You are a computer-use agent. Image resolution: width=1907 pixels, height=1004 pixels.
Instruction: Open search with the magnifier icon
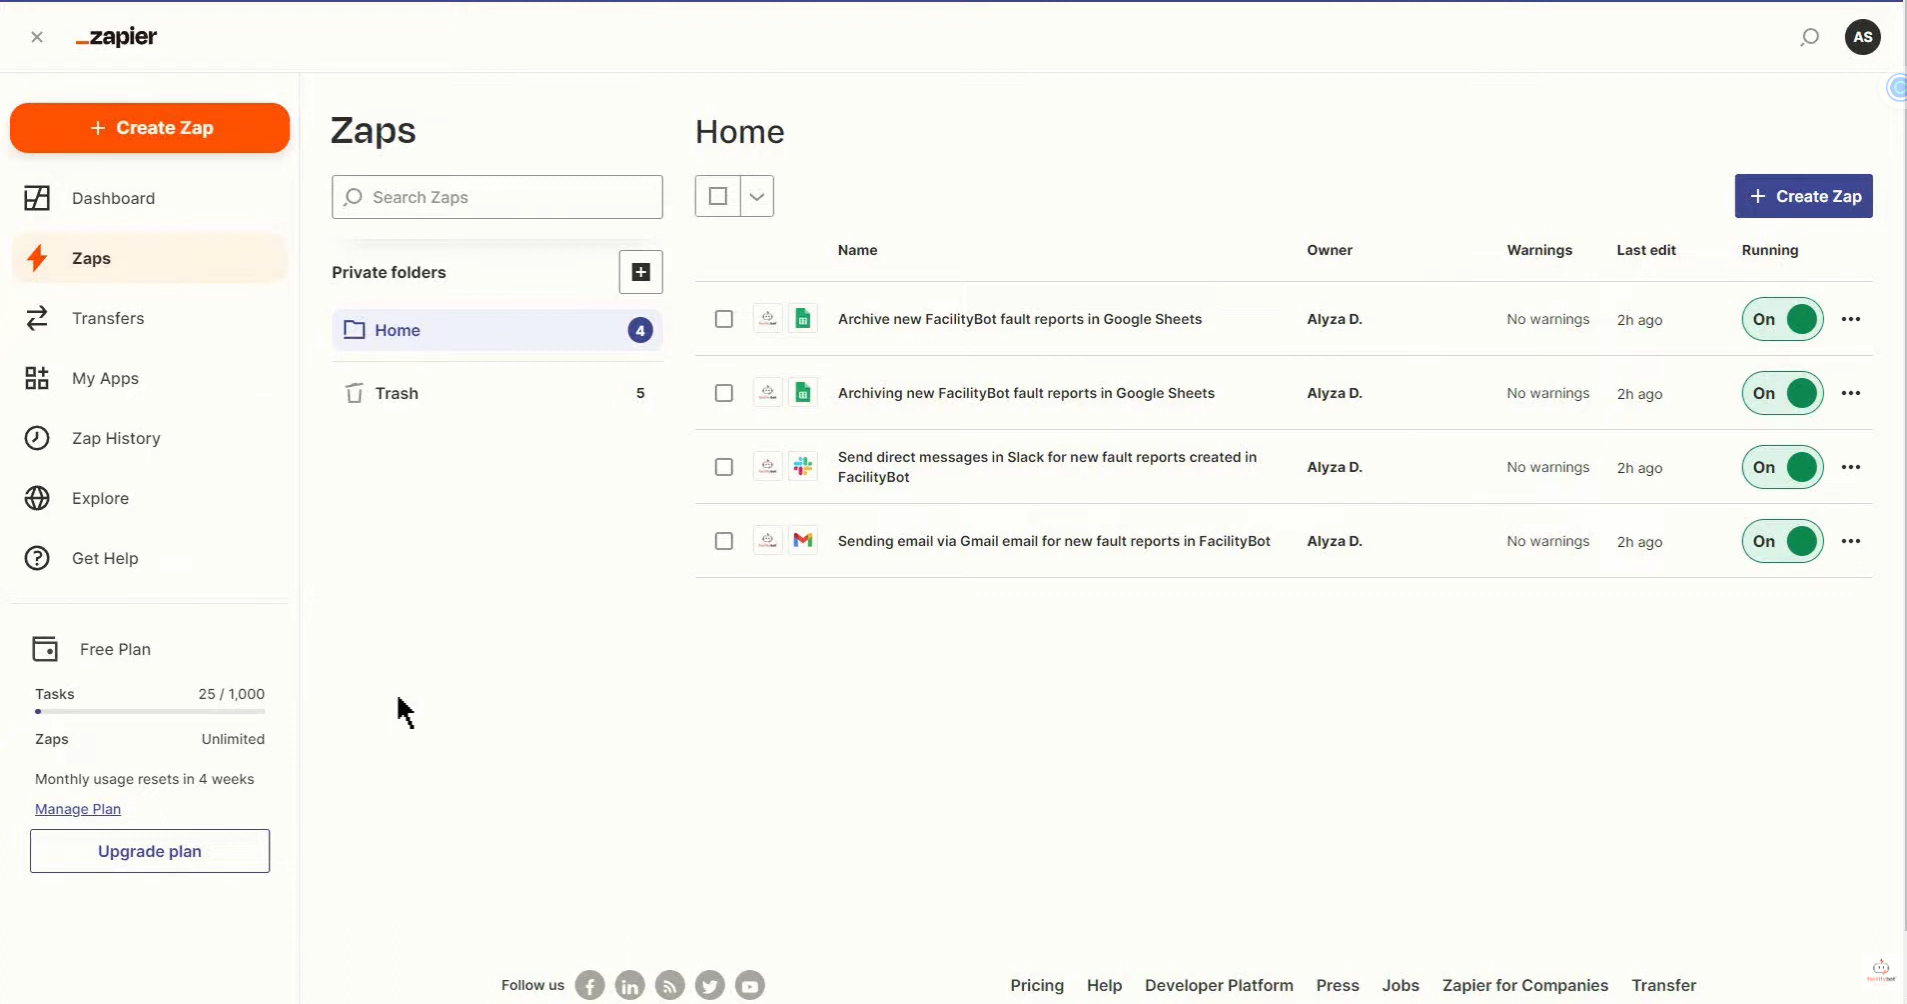[x=1809, y=37]
